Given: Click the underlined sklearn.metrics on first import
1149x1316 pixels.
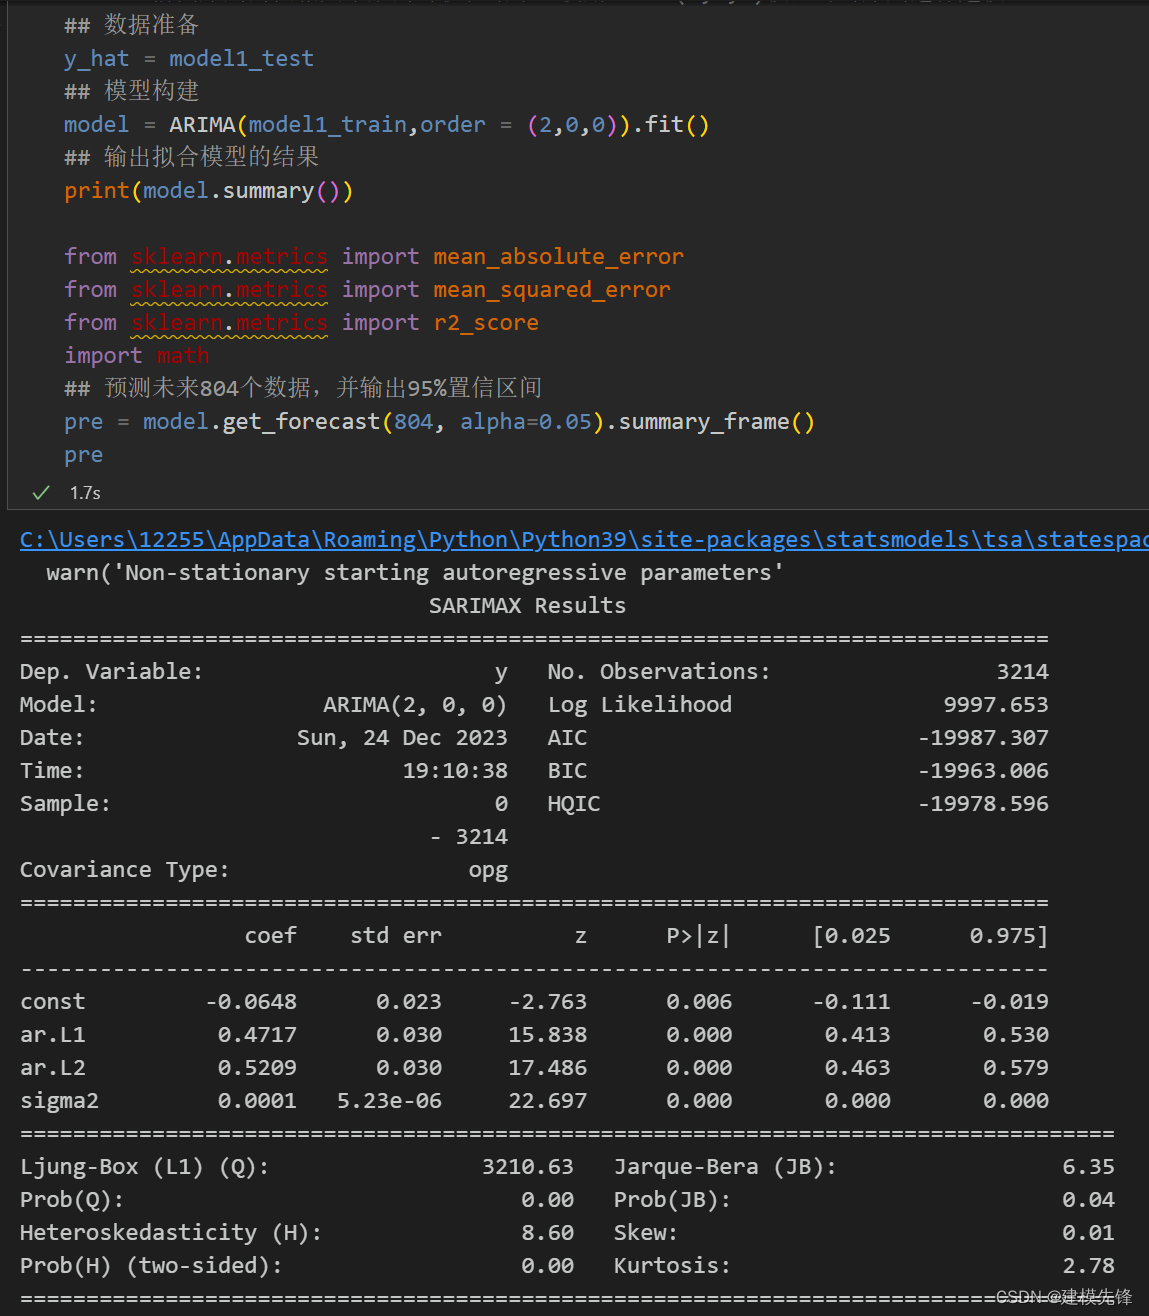Looking at the screenshot, I should pyautogui.click(x=229, y=257).
